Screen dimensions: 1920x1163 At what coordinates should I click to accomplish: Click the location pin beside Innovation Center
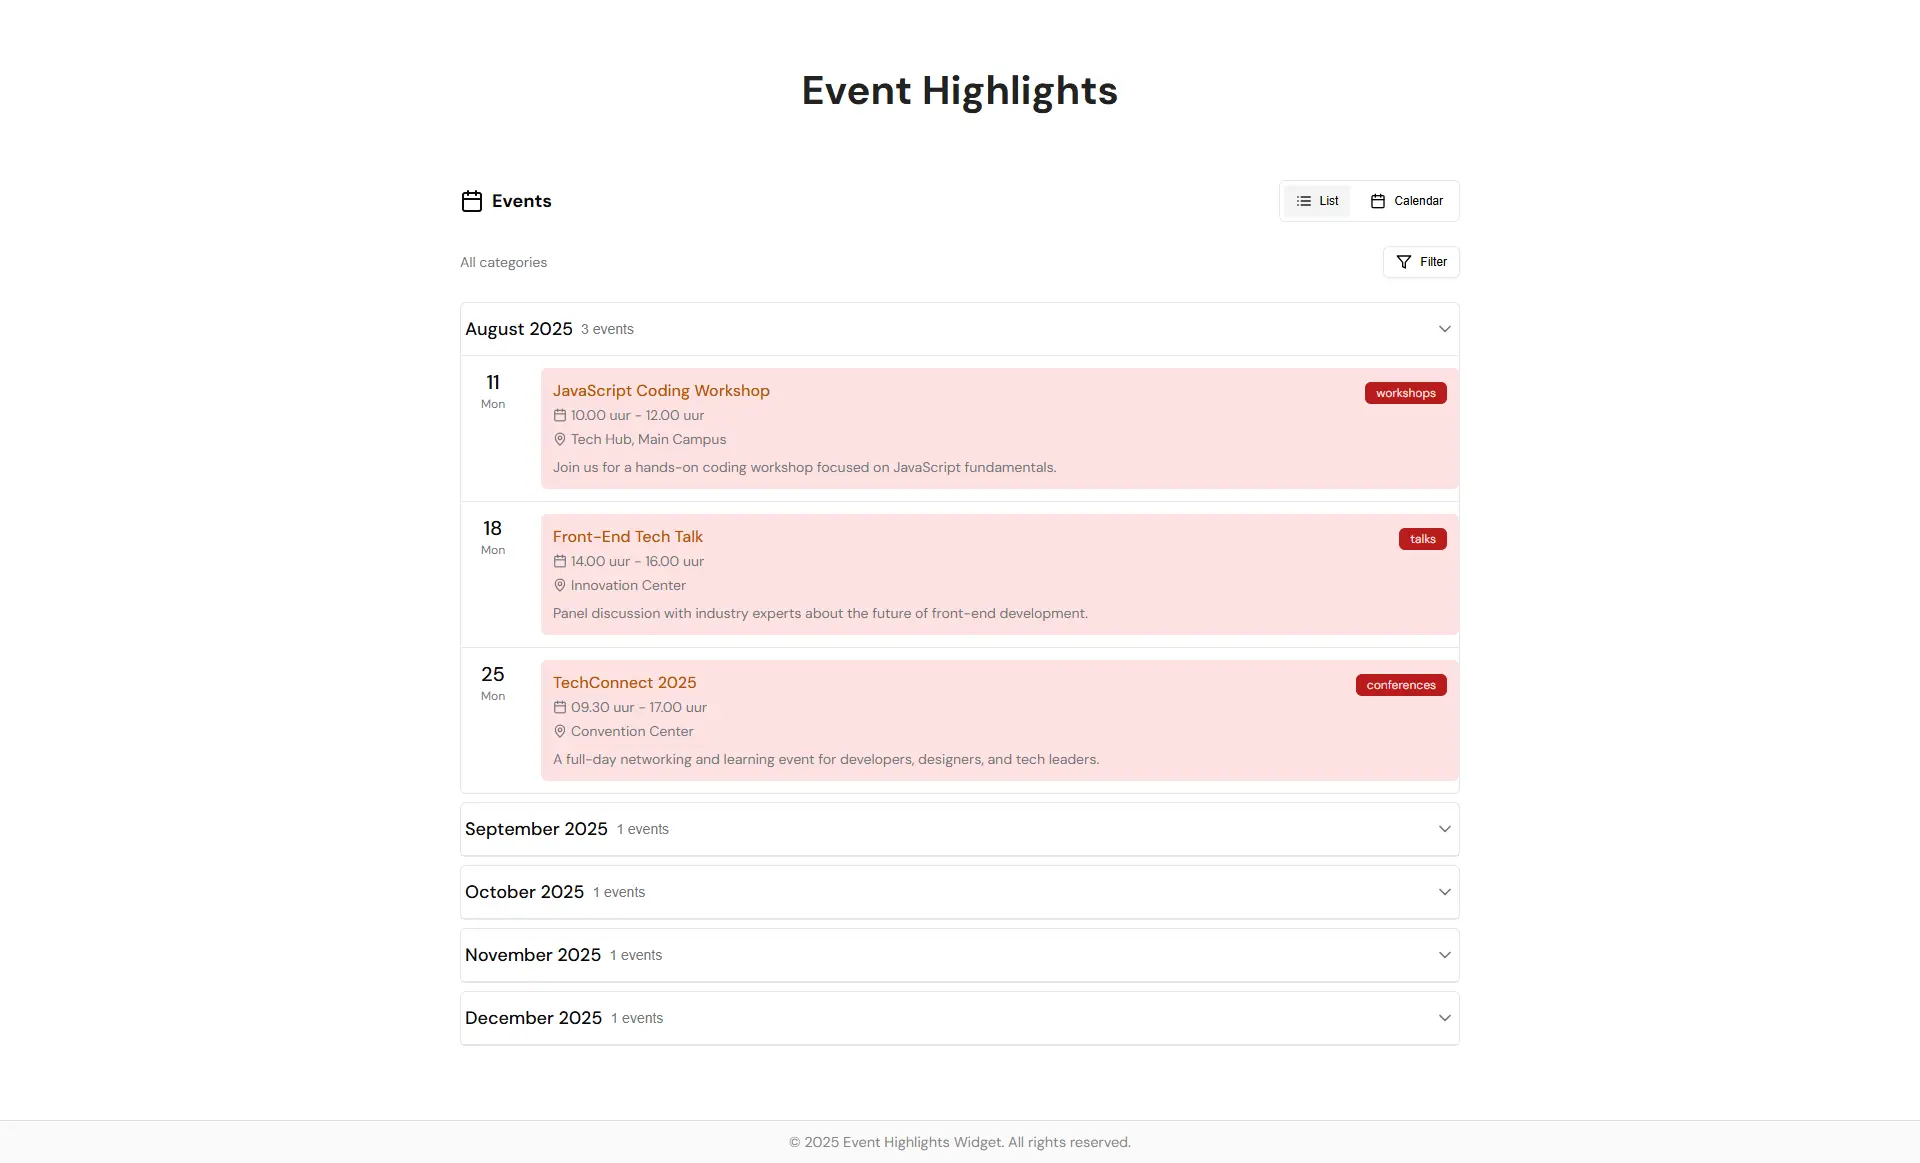click(559, 586)
